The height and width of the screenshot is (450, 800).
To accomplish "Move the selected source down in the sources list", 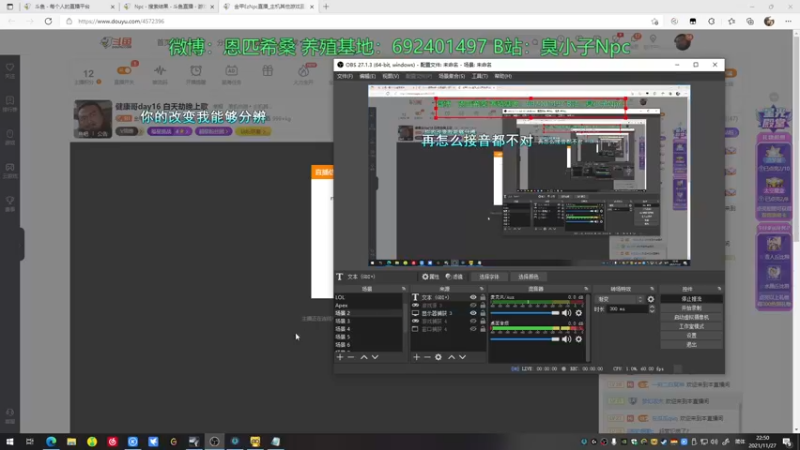I will [463, 357].
